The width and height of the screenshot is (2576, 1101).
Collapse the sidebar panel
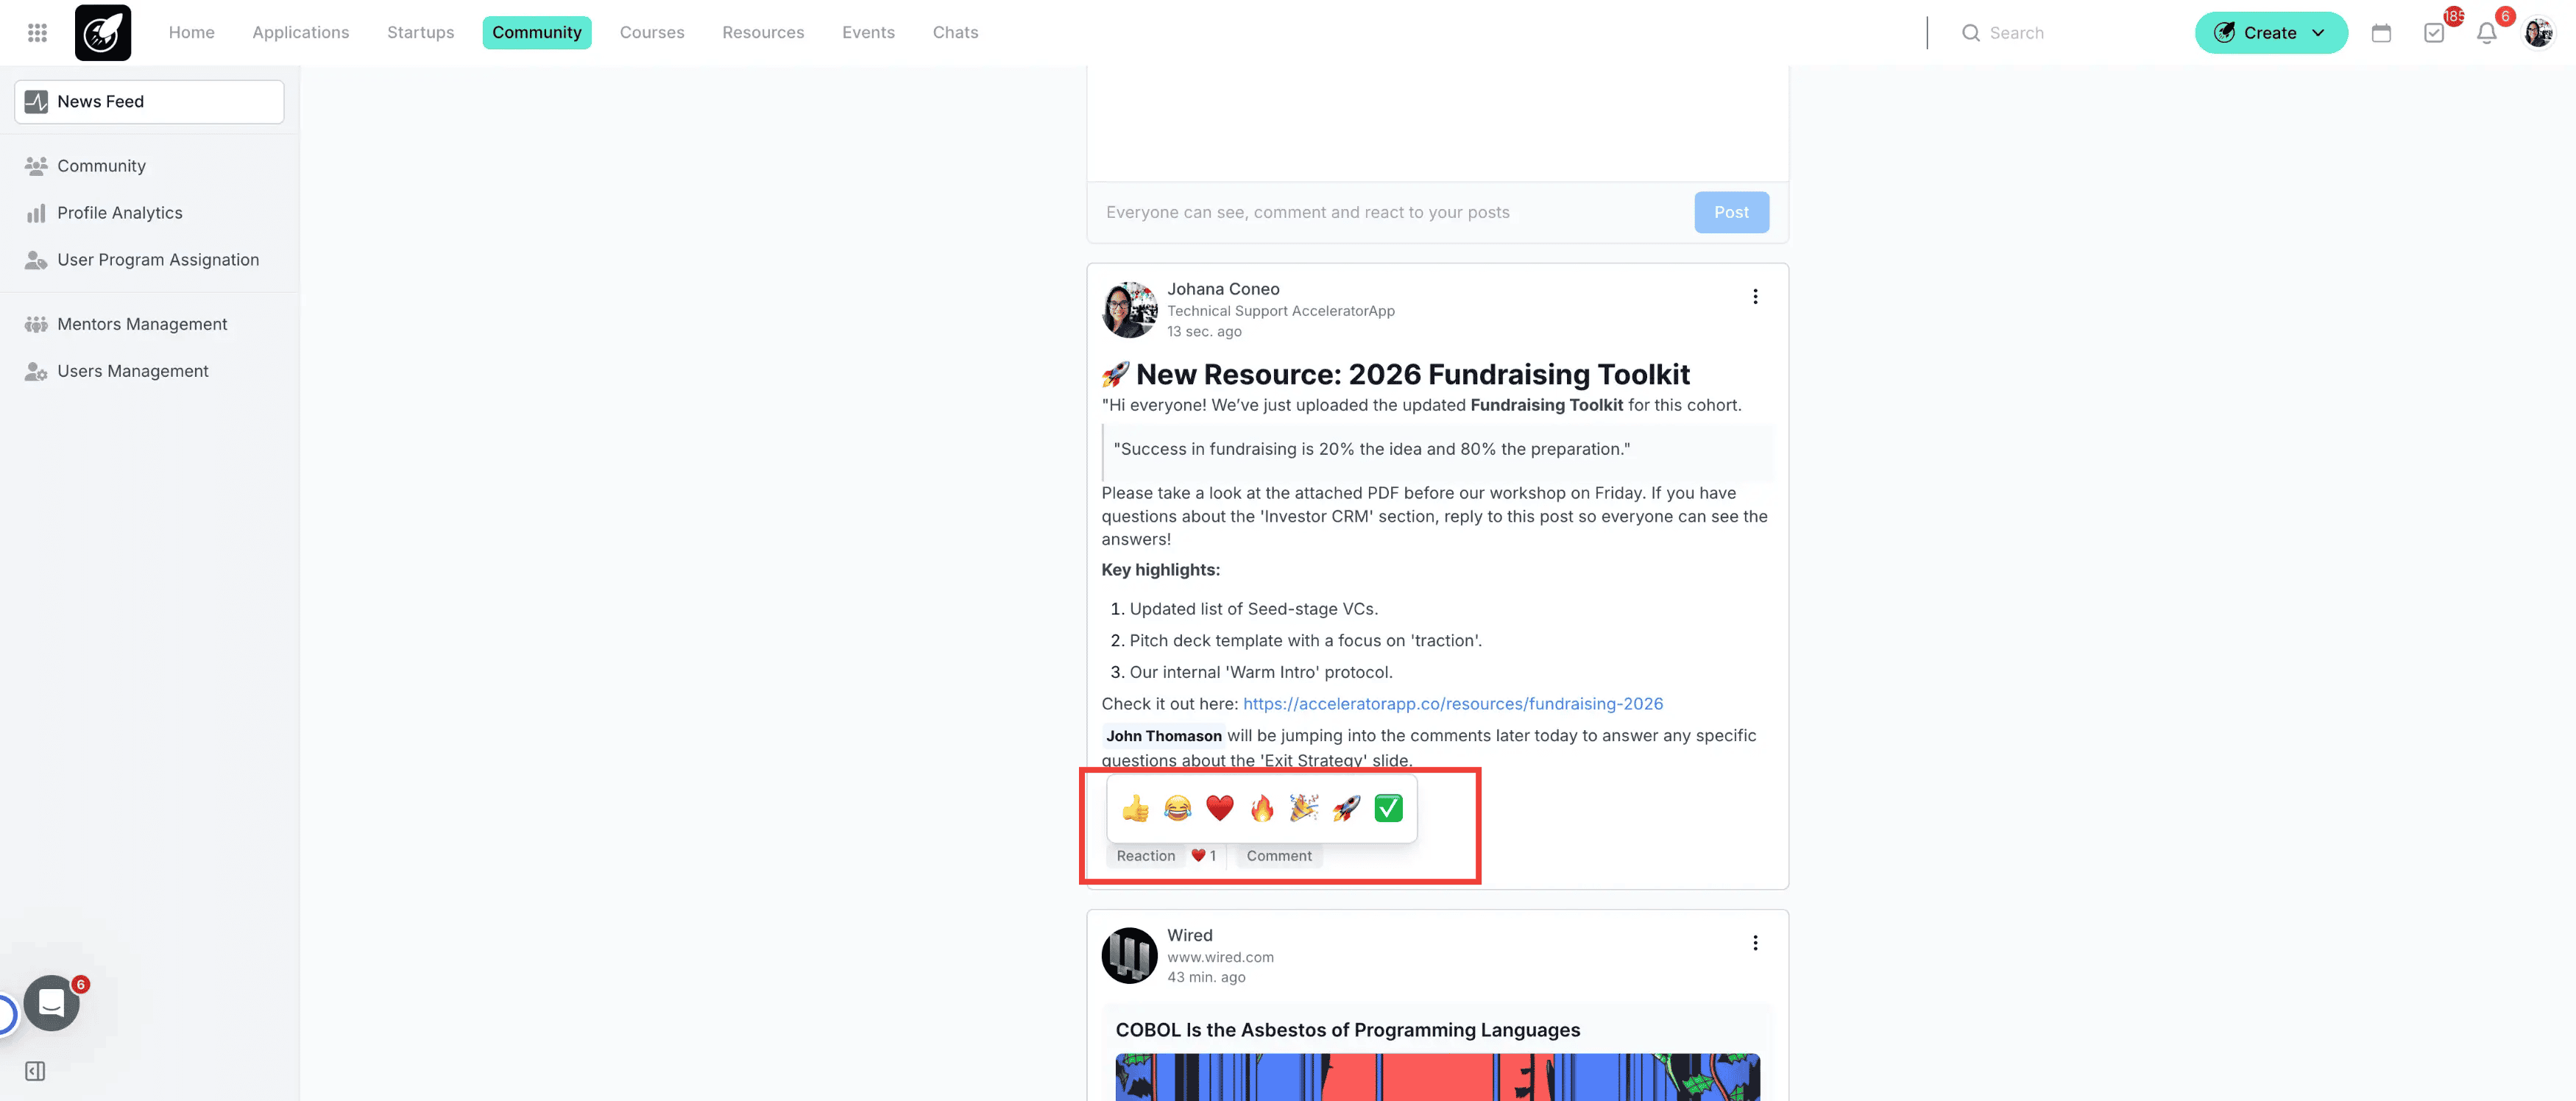point(35,1071)
